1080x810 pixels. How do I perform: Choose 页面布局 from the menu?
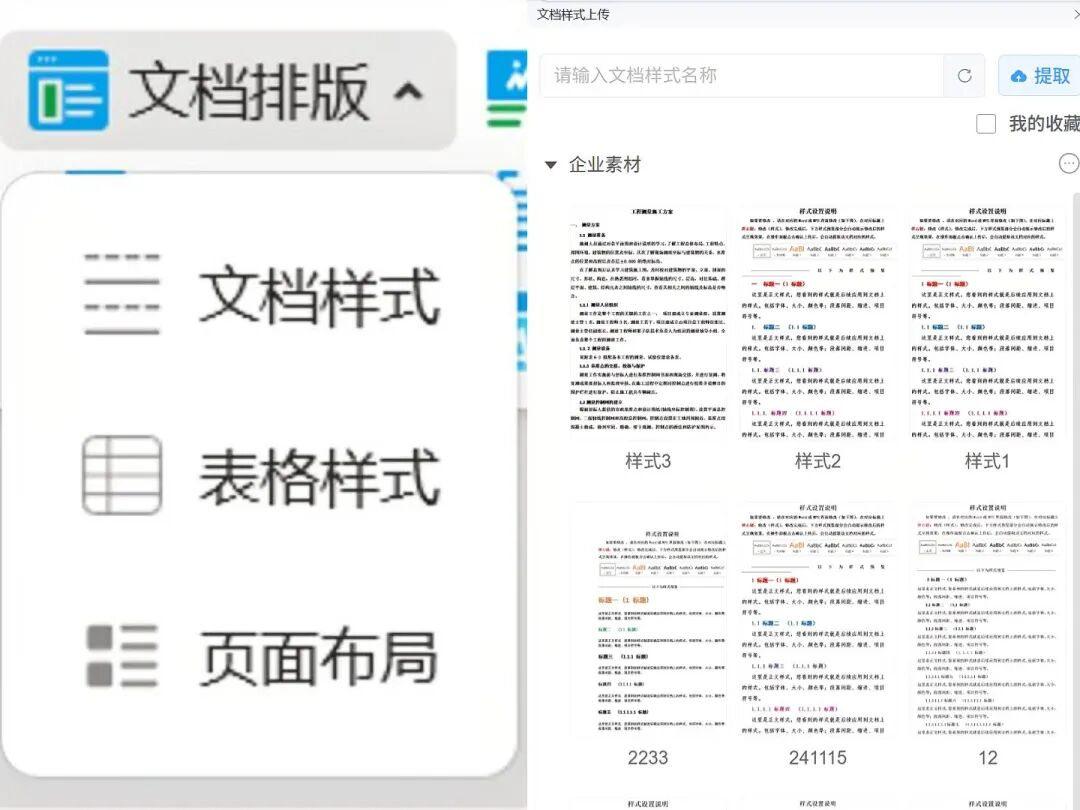[x=258, y=656]
